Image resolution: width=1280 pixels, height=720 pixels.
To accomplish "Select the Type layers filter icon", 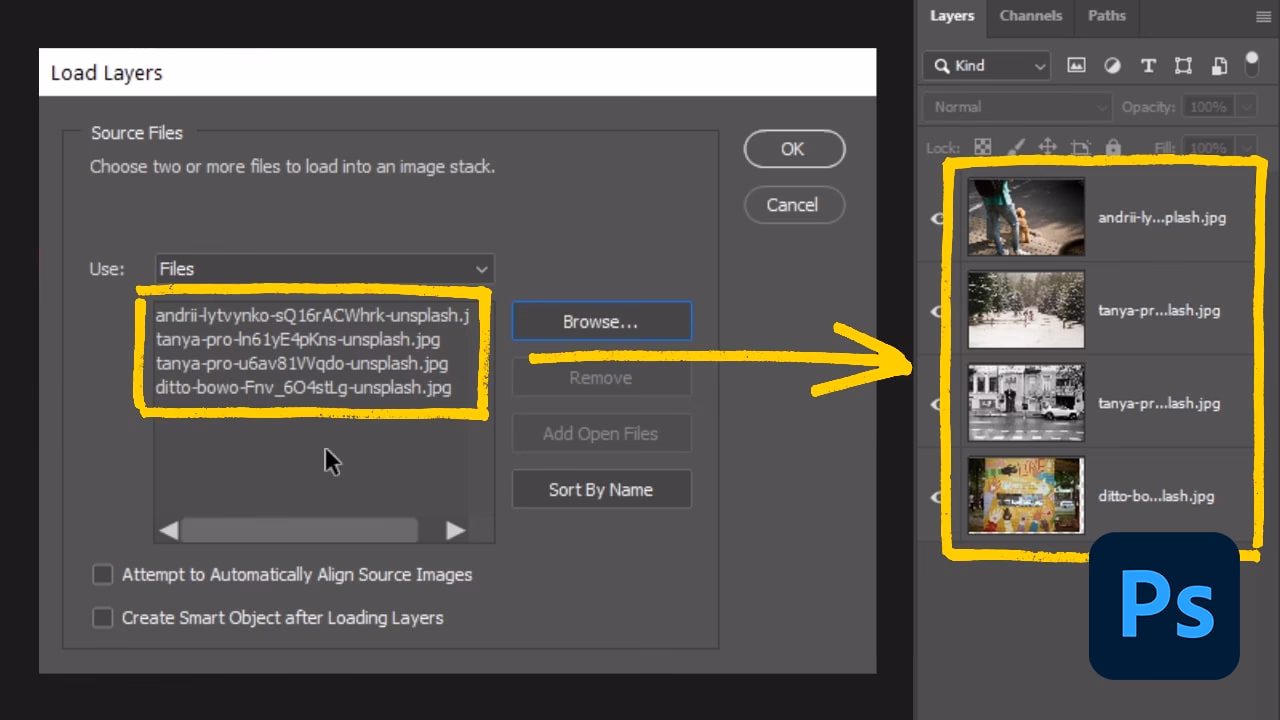I will [1148, 65].
